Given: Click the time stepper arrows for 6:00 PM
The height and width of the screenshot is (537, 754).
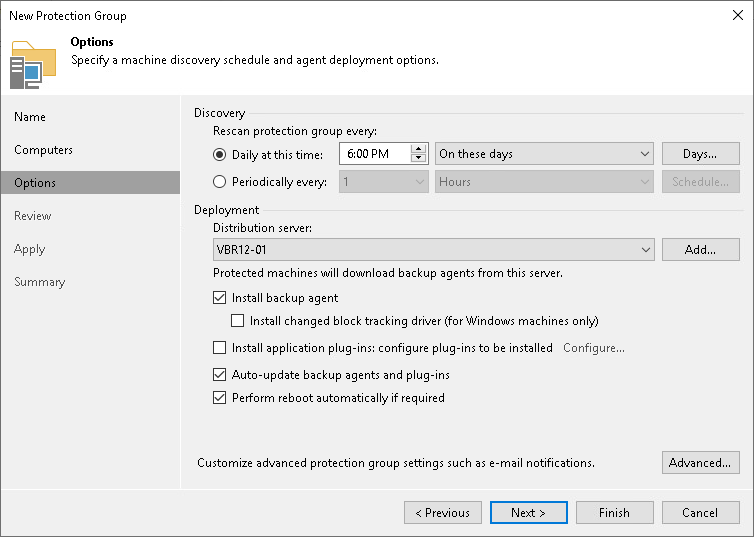Looking at the screenshot, I should pyautogui.click(x=420, y=154).
